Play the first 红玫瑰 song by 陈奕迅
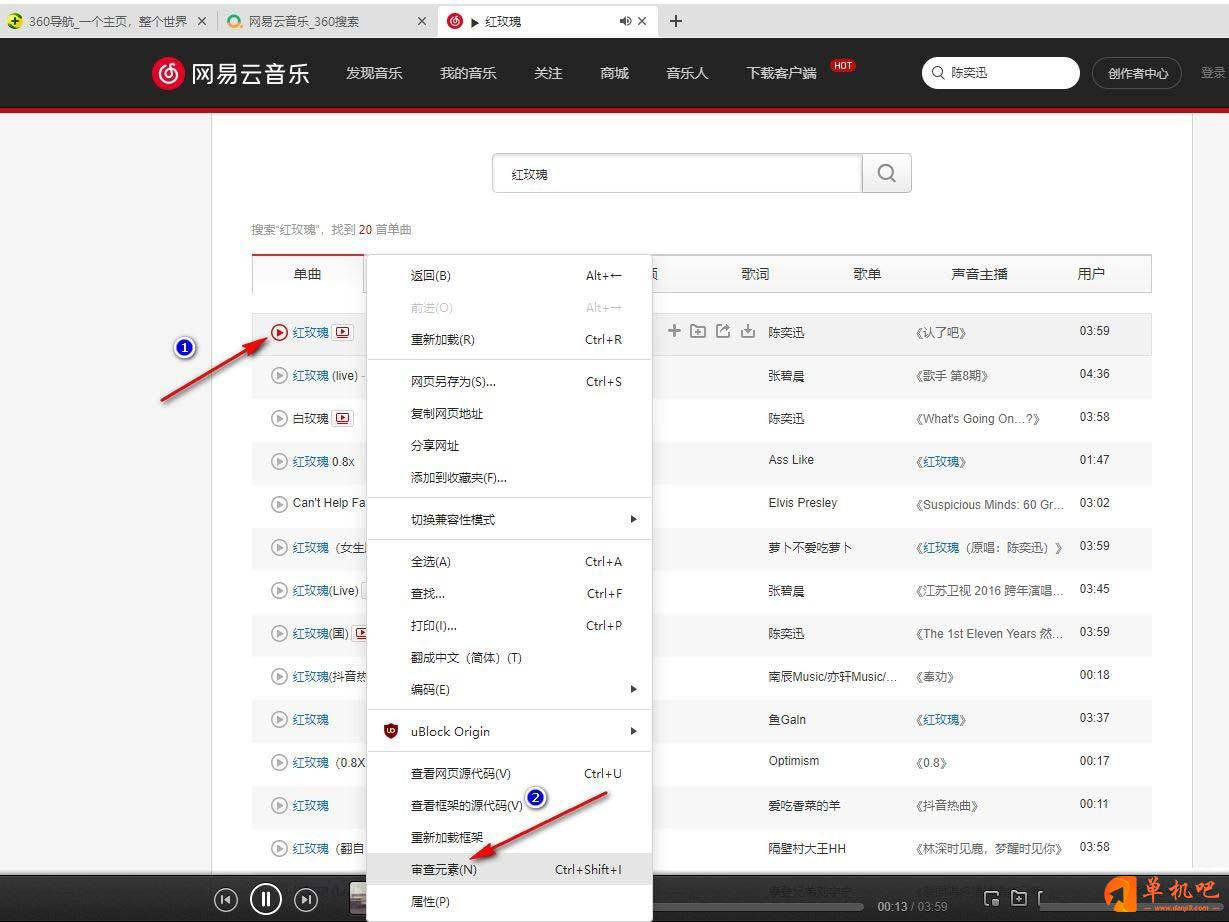 click(x=279, y=332)
